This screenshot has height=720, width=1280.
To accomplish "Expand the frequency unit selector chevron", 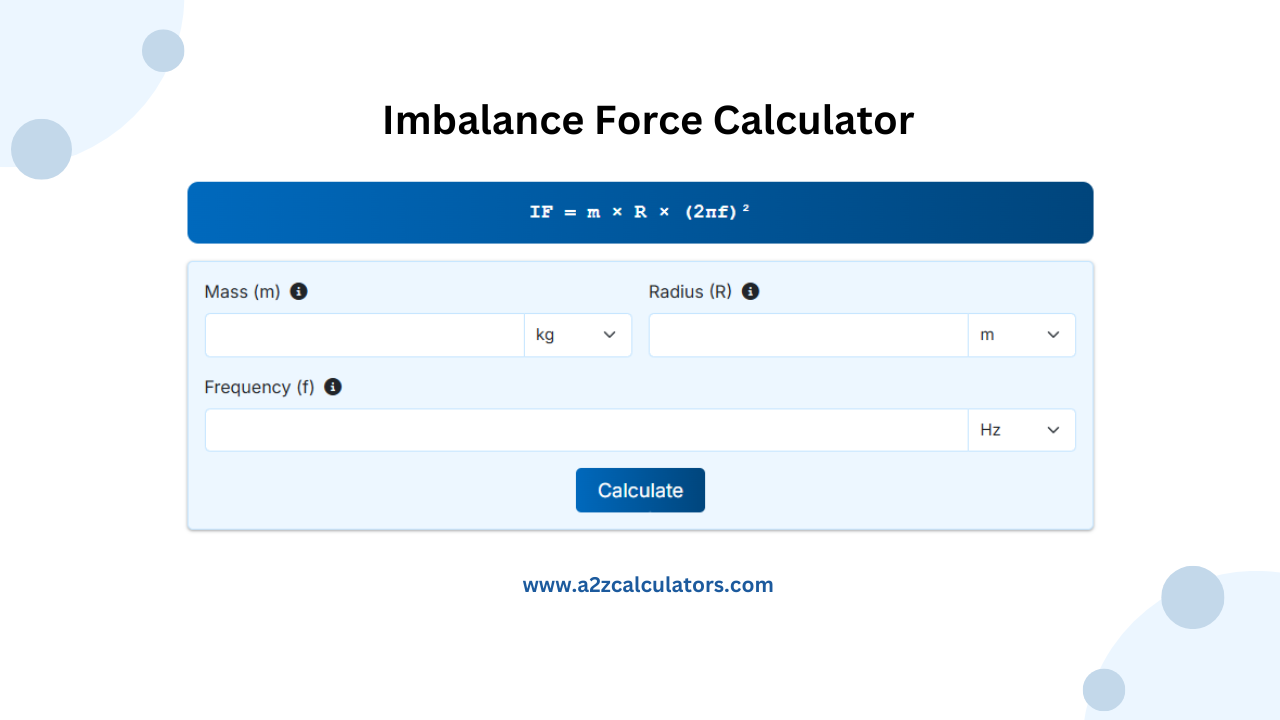I will pyautogui.click(x=1053, y=429).
